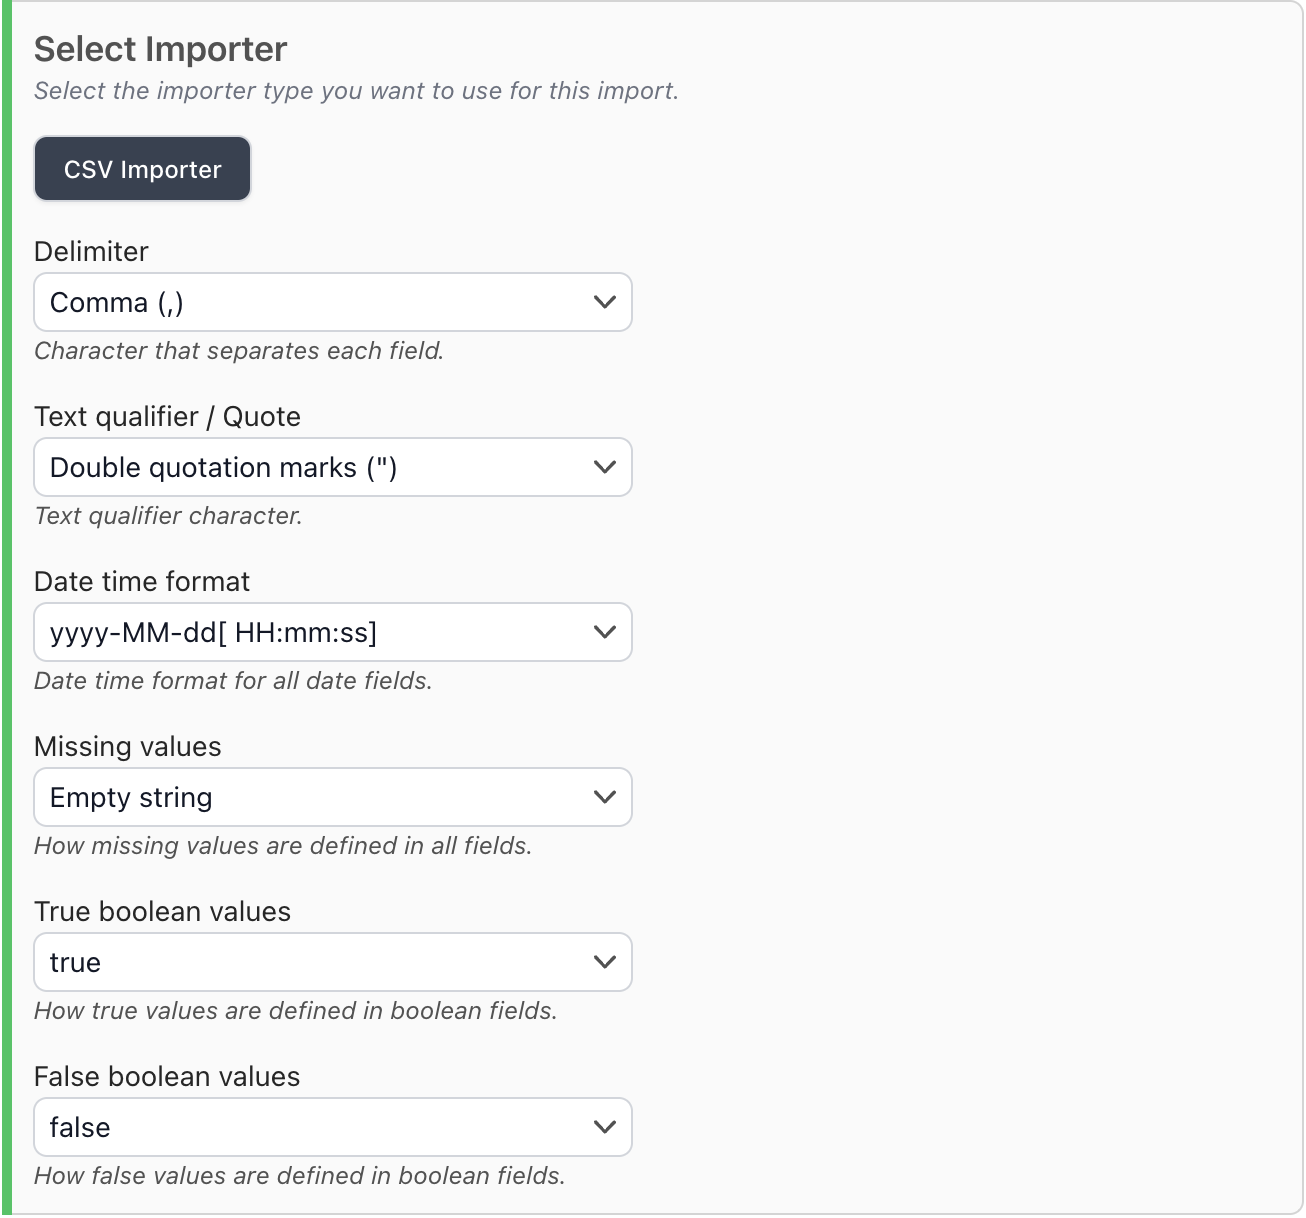Click the Delimiter field label
This screenshot has height=1218, width=1306.
pos(91,251)
